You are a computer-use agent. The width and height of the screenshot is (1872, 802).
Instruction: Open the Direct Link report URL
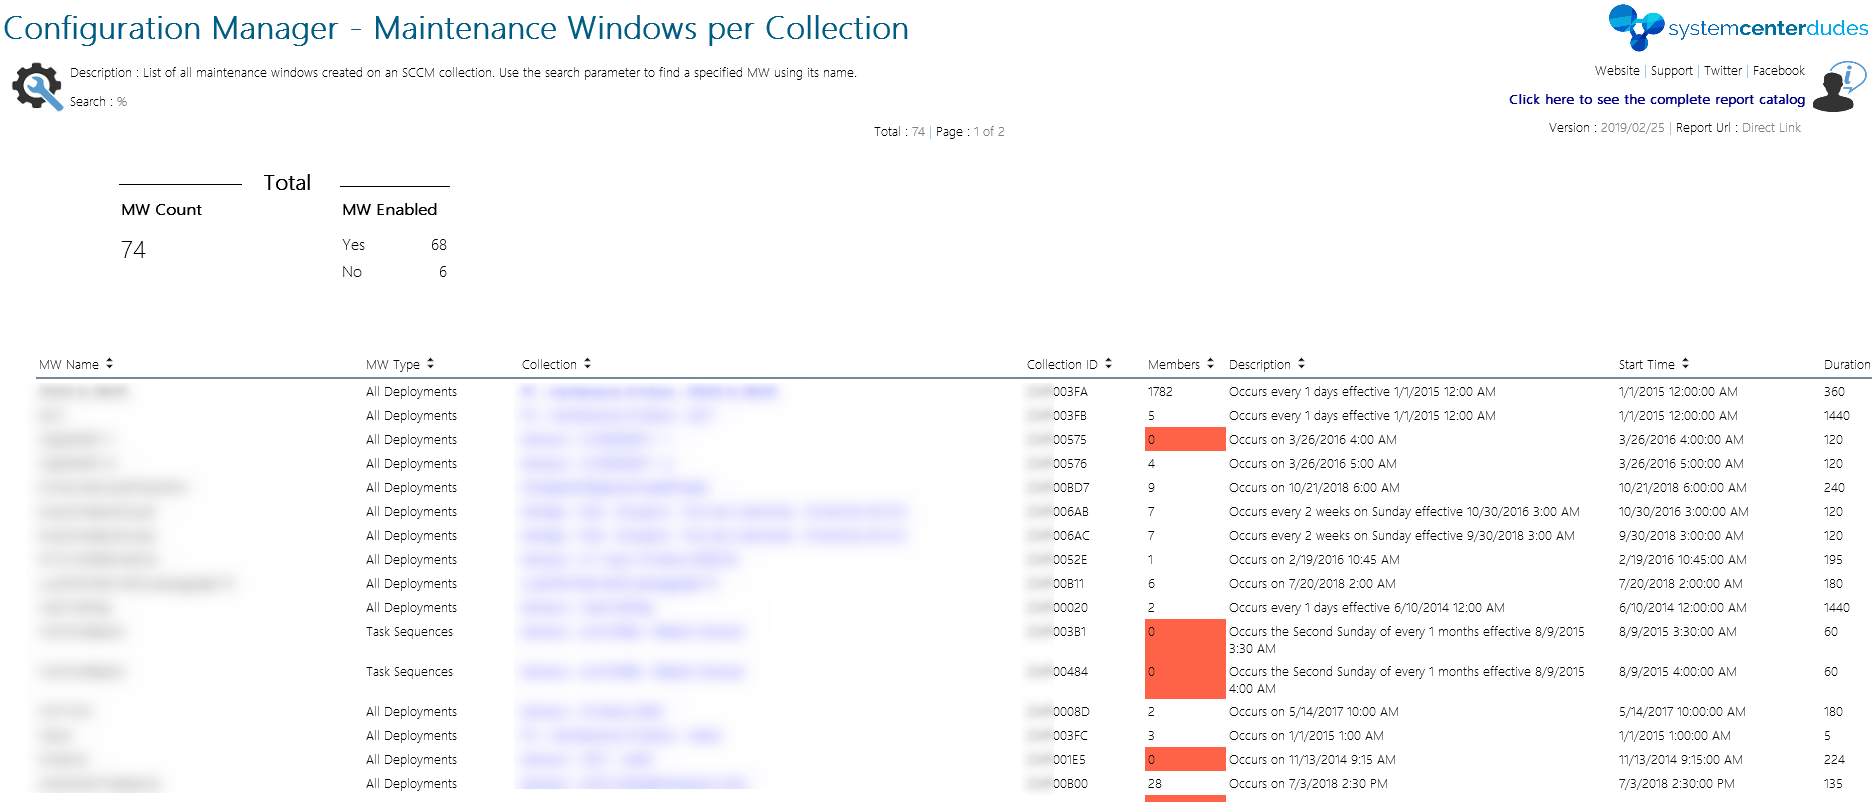pos(1771,128)
